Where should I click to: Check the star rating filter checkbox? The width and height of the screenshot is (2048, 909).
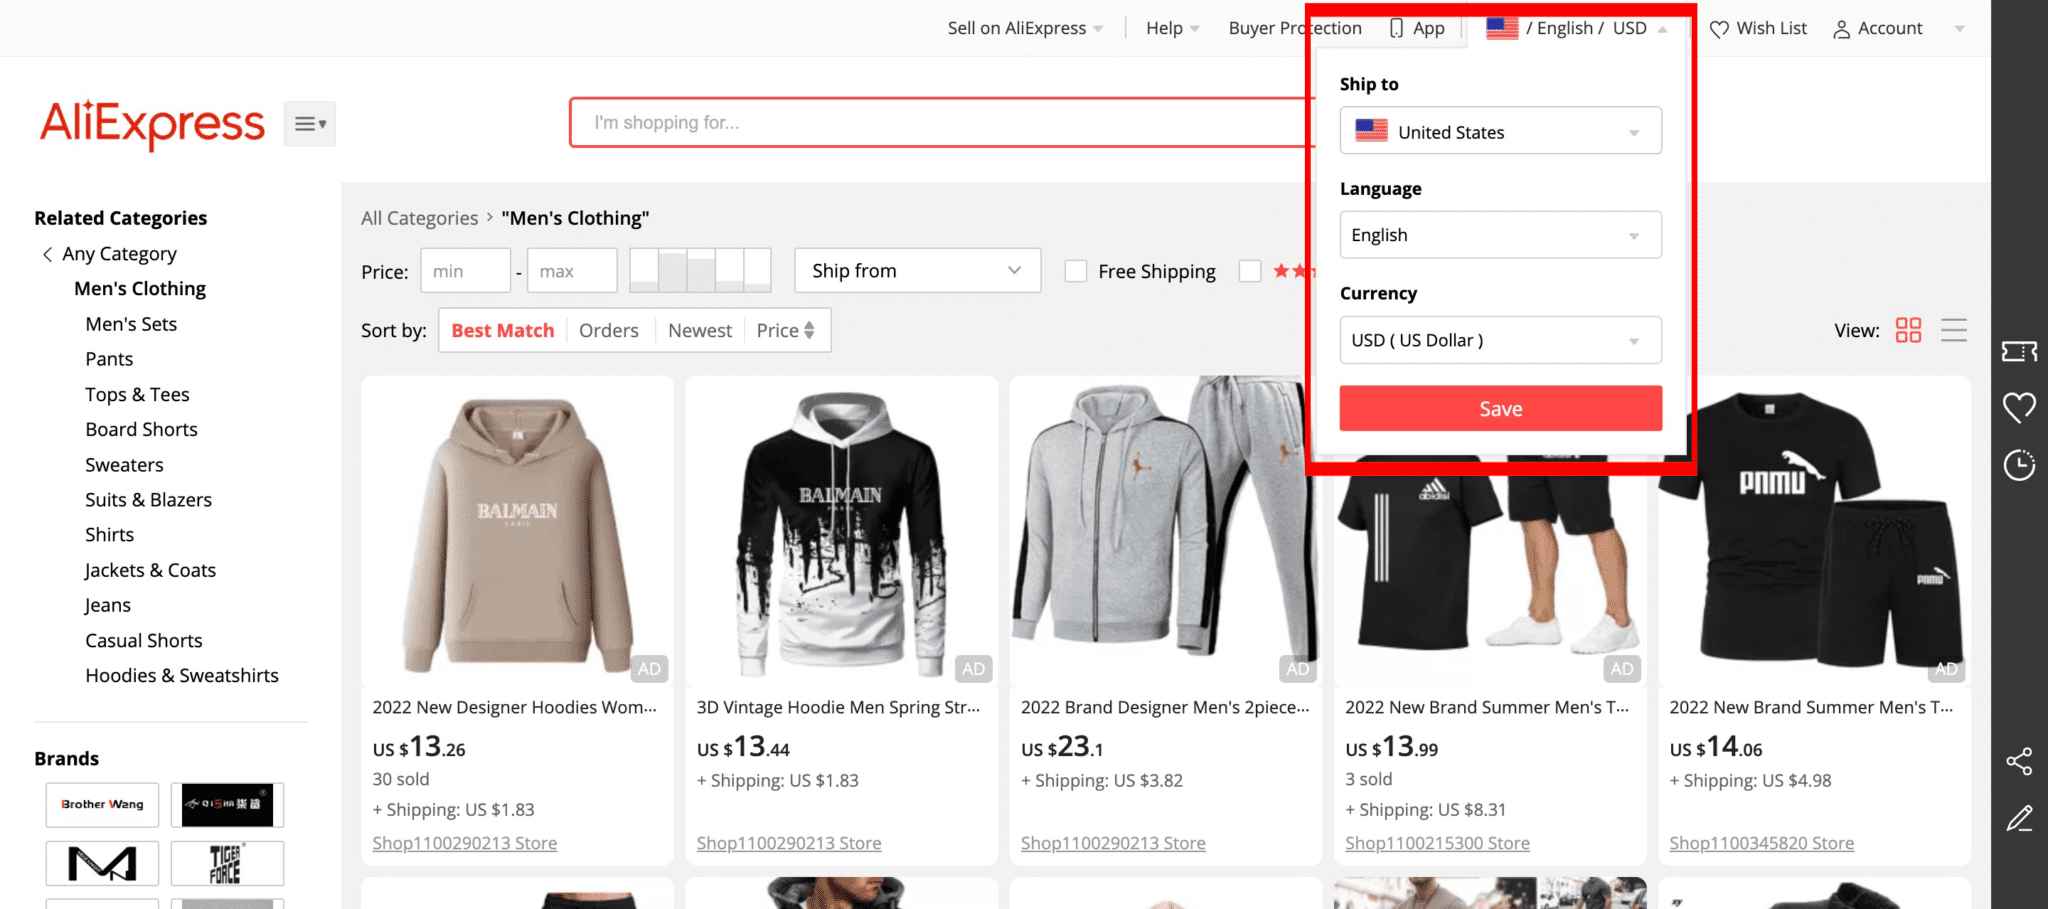pyautogui.click(x=1250, y=270)
